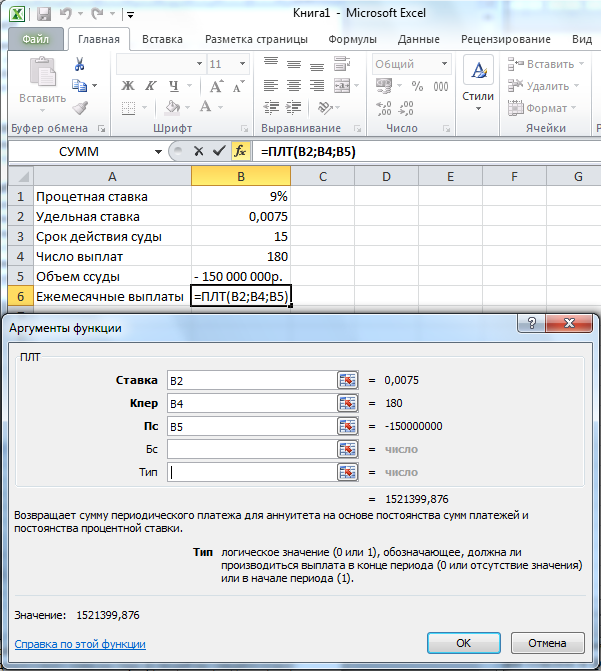Image resolution: width=601 pixels, height=671 pixels.
Task: Increase font size with large A icon
Action: (216, 86)
